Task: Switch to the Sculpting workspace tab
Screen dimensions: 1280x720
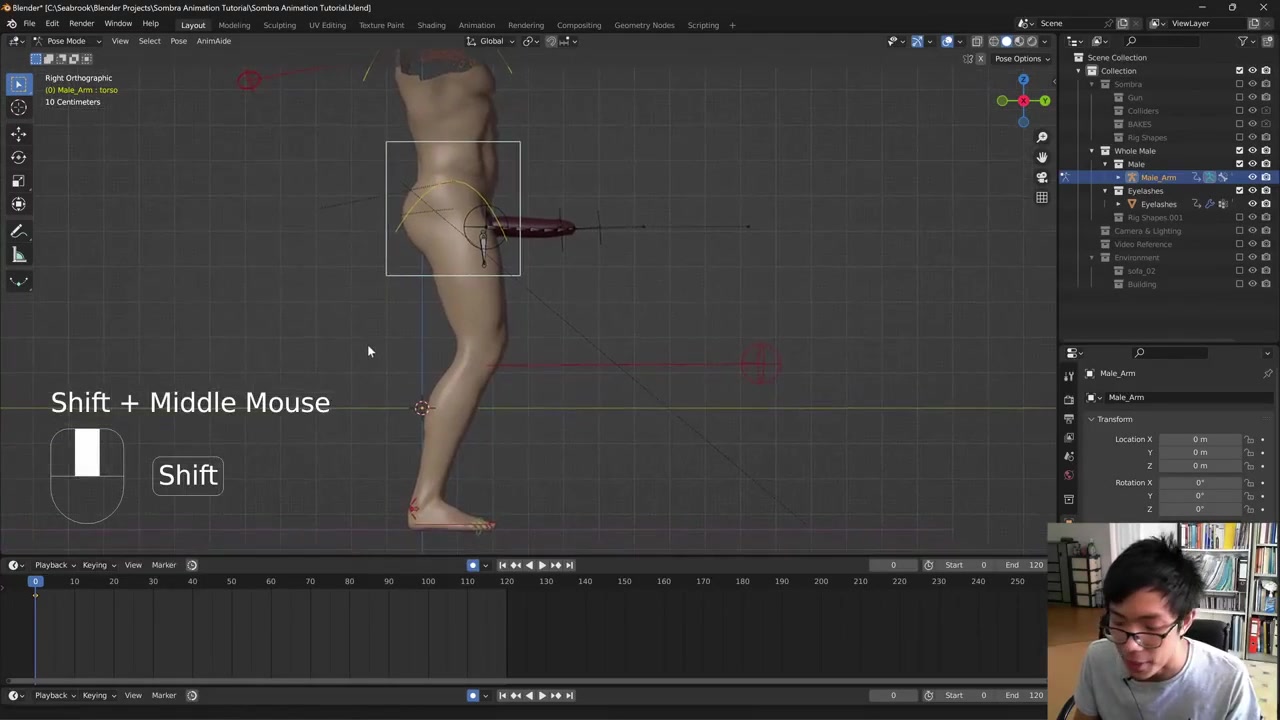Action: point(279,25)
